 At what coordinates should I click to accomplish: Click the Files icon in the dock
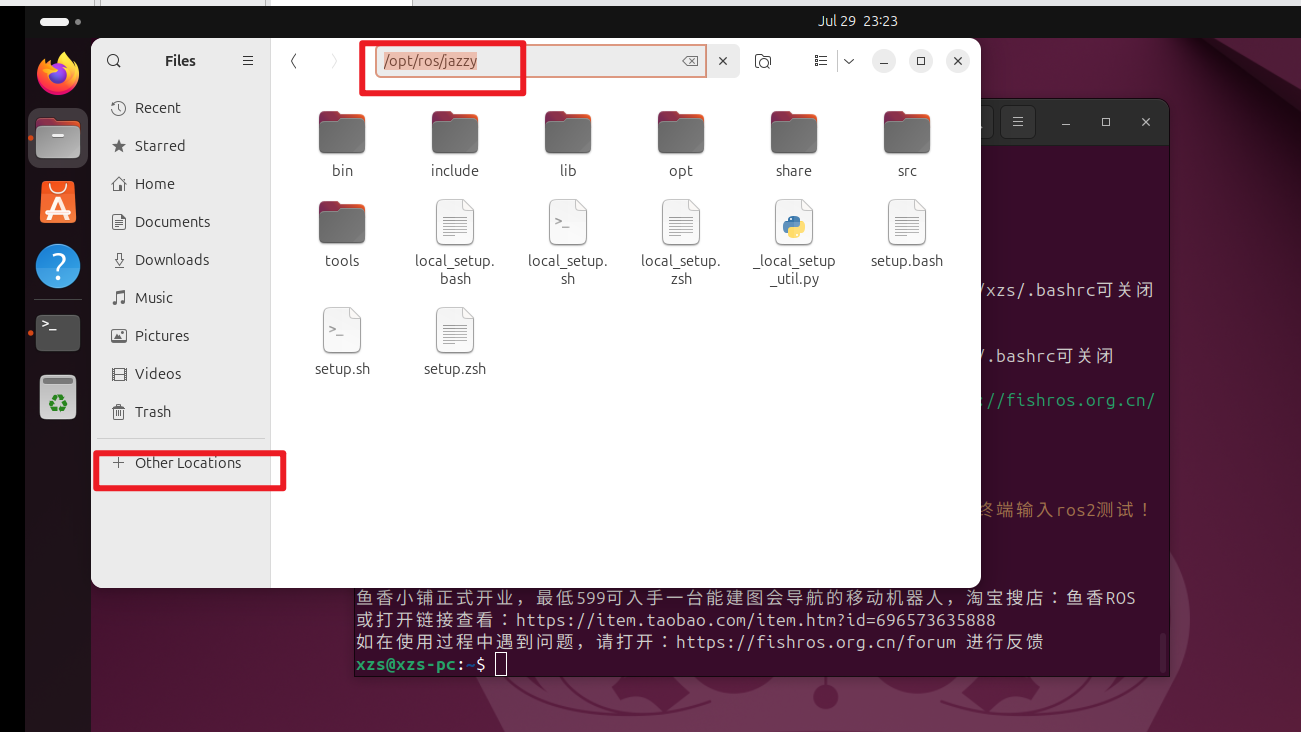click(x=58, y=138)
